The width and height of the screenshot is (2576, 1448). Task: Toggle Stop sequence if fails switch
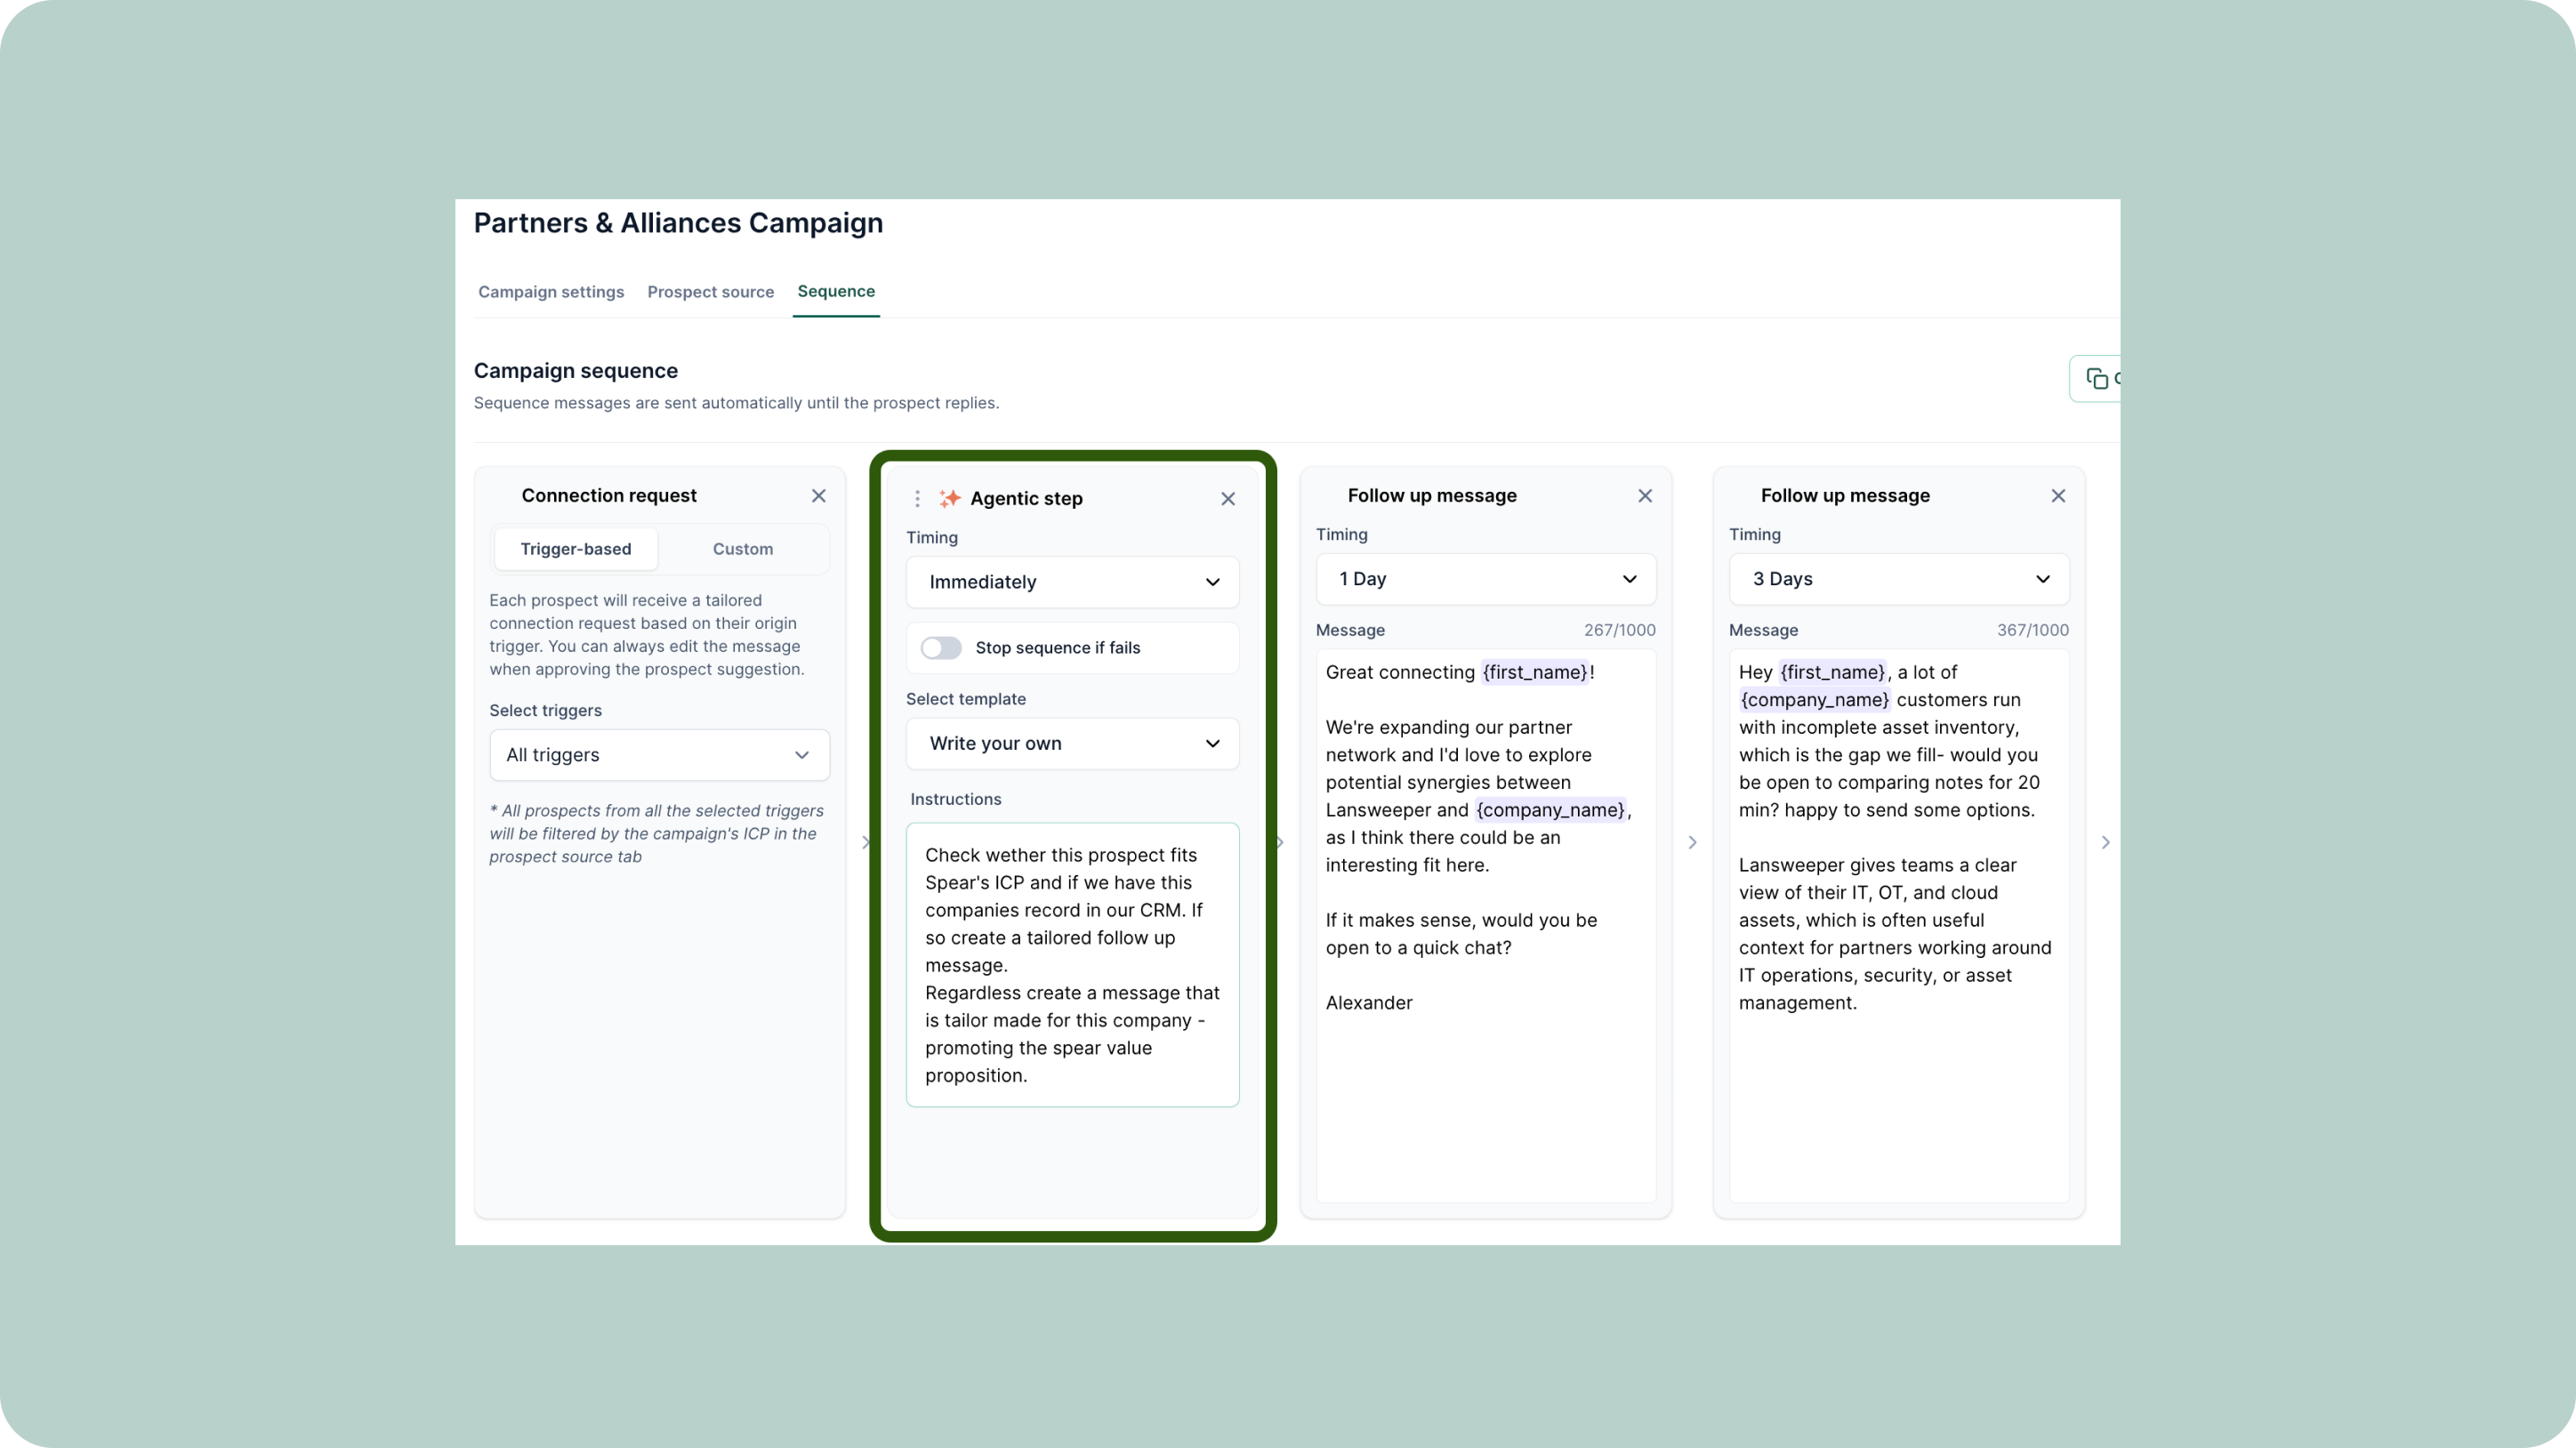940,648
